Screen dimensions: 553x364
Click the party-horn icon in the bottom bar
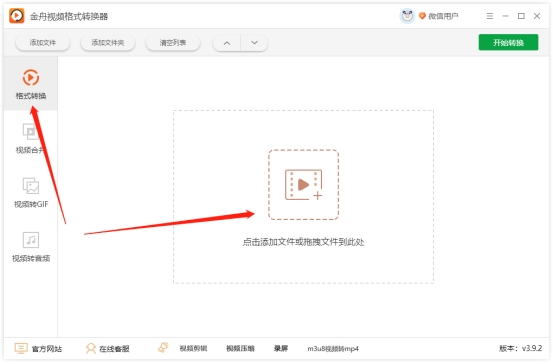pos(163,348)
